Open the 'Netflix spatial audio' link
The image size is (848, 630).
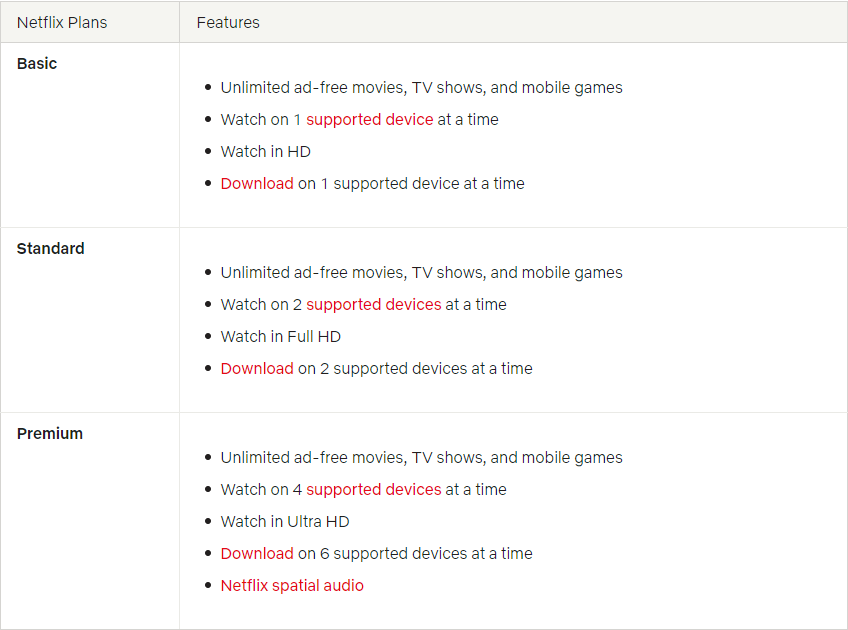coord(292,585)
